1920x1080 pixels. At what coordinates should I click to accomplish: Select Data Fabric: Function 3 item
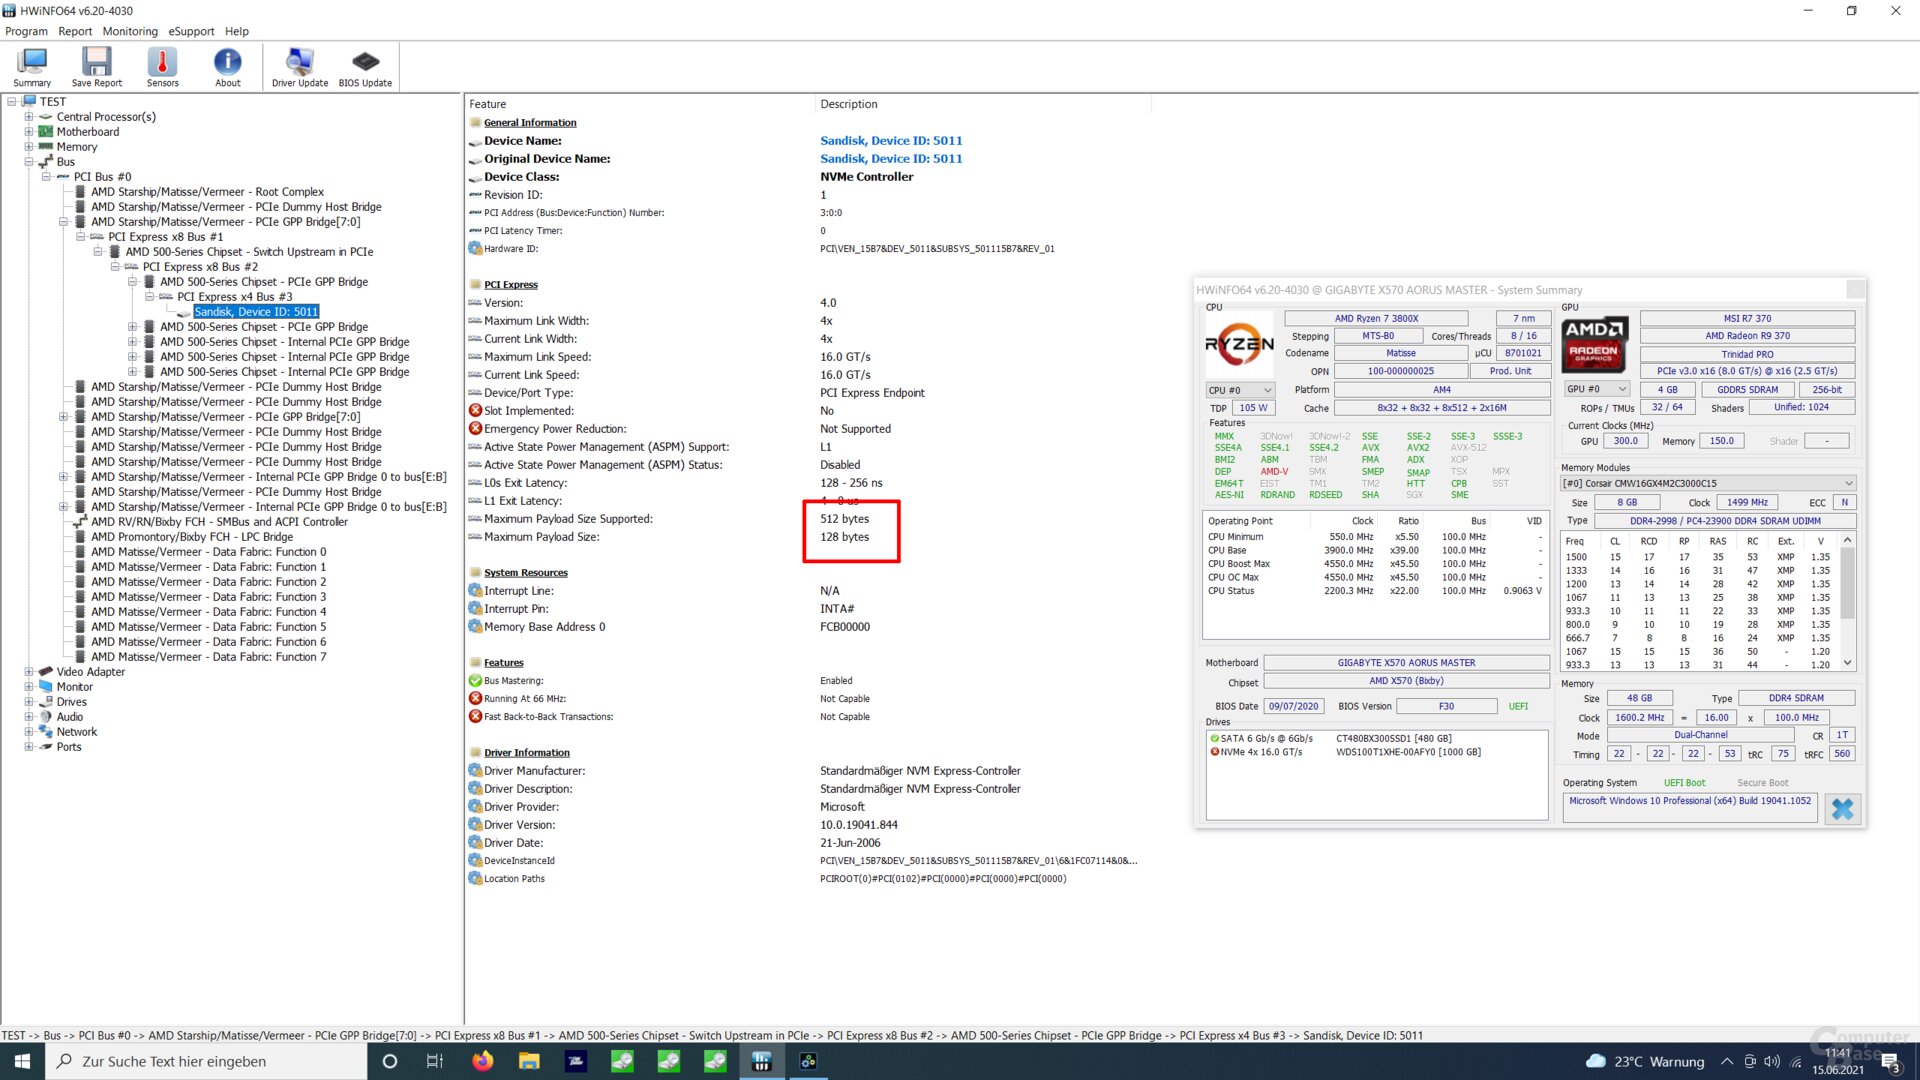pos(208,597)
